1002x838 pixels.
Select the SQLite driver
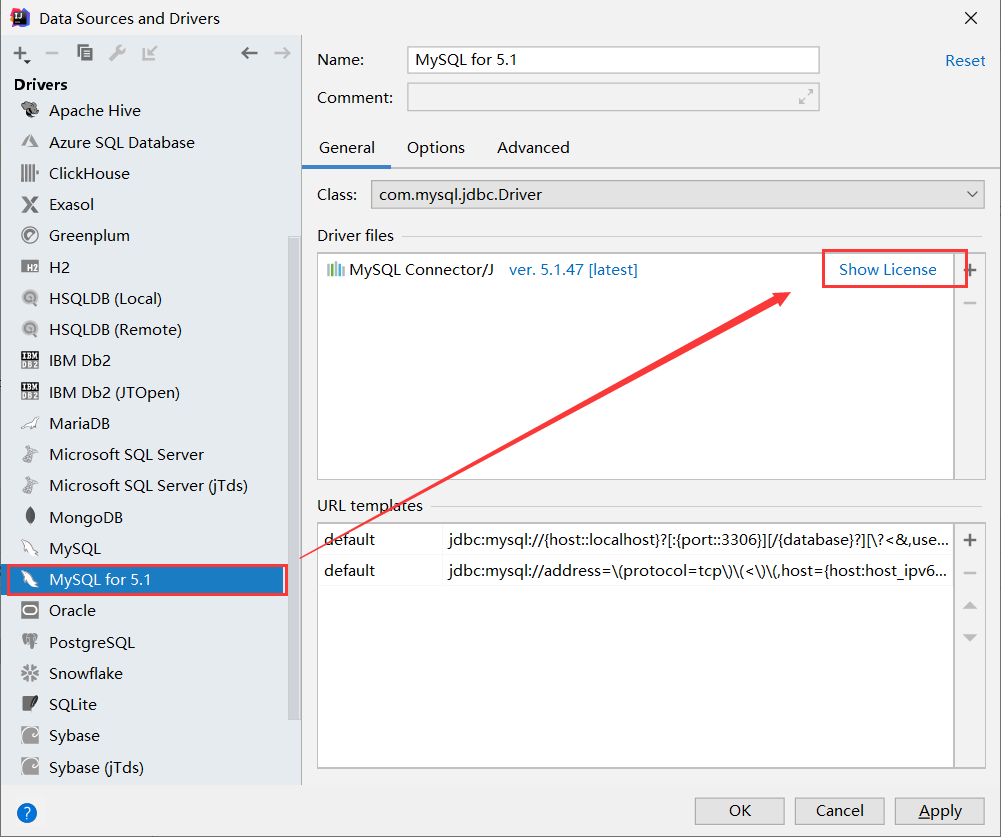[144, 704]
